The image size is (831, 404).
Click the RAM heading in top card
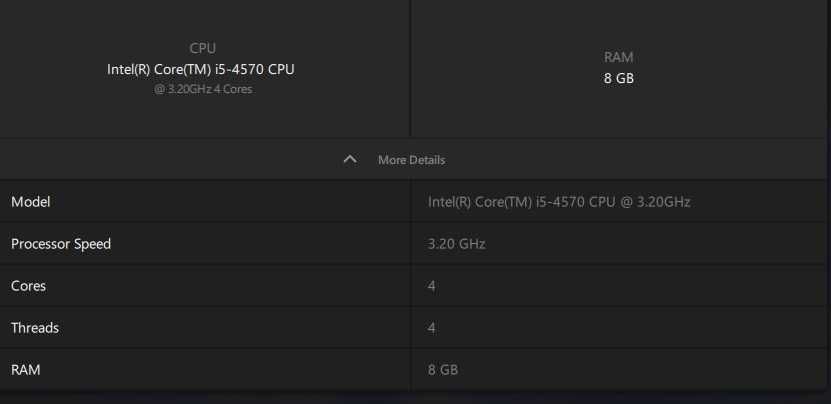(618, 57)
